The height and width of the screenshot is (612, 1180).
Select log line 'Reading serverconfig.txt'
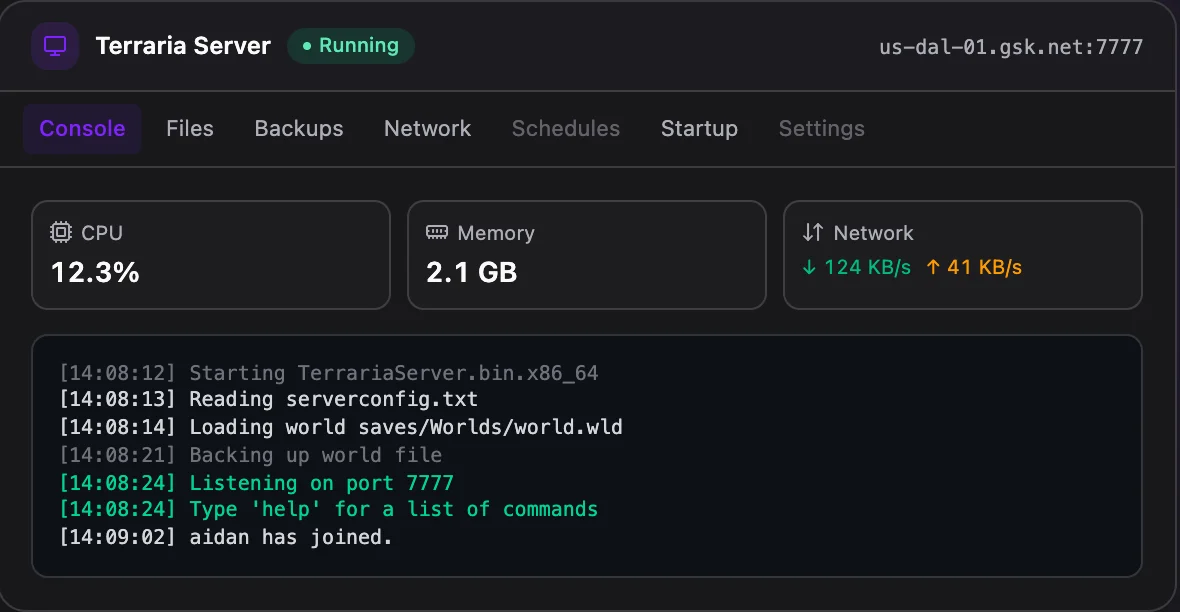[269, 399]
